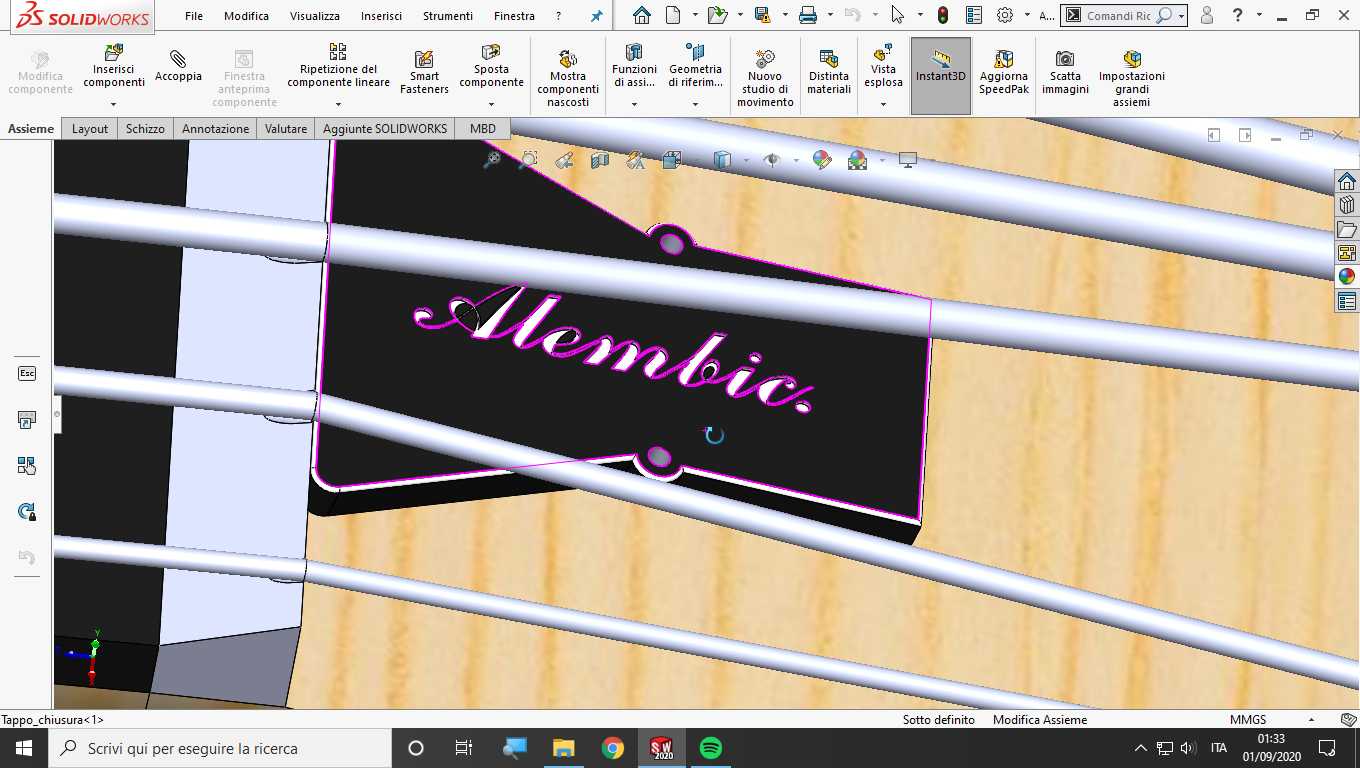Click the Esc button in left bar
This screenshot has height=768, width=1360.
27,373
